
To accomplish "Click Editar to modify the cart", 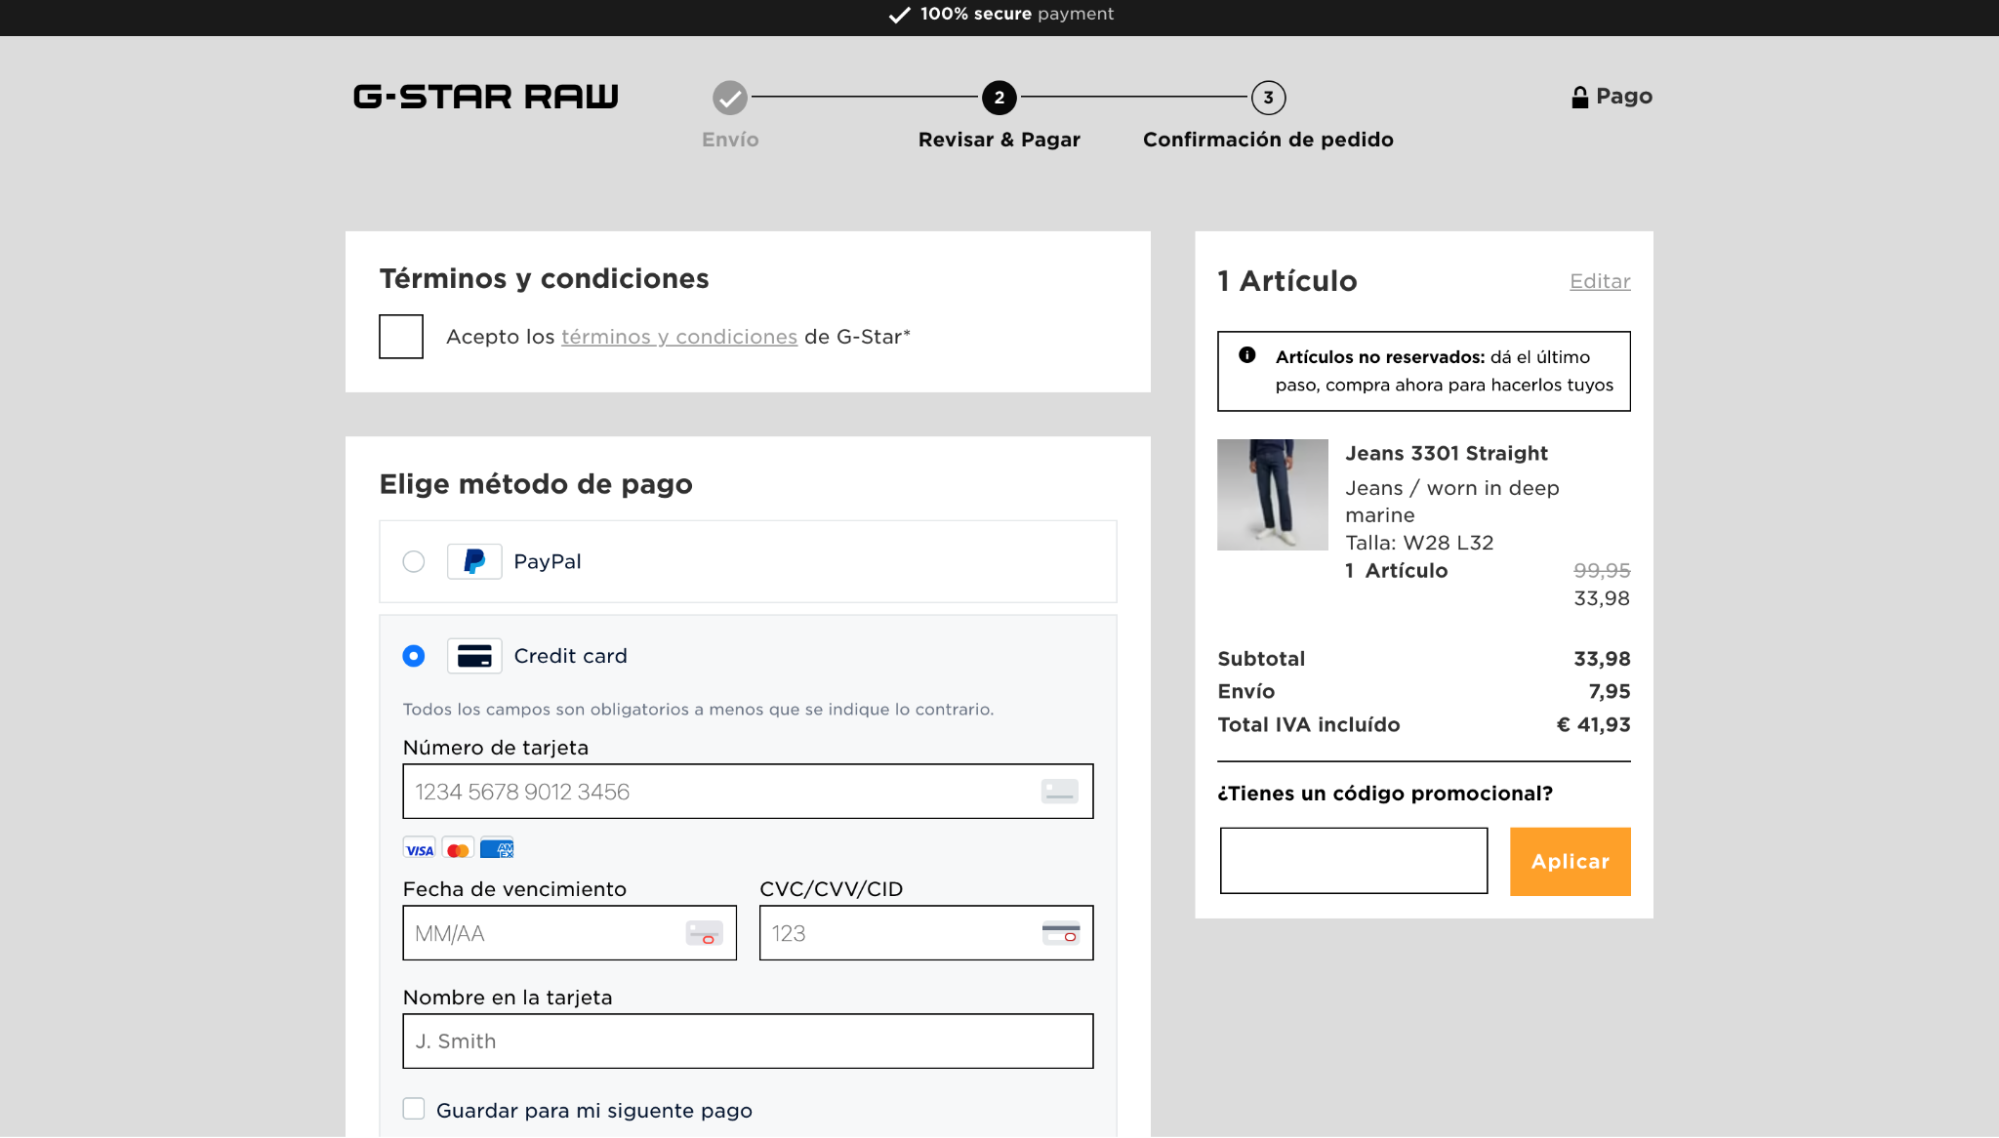I will click(x=1600, y=281).
